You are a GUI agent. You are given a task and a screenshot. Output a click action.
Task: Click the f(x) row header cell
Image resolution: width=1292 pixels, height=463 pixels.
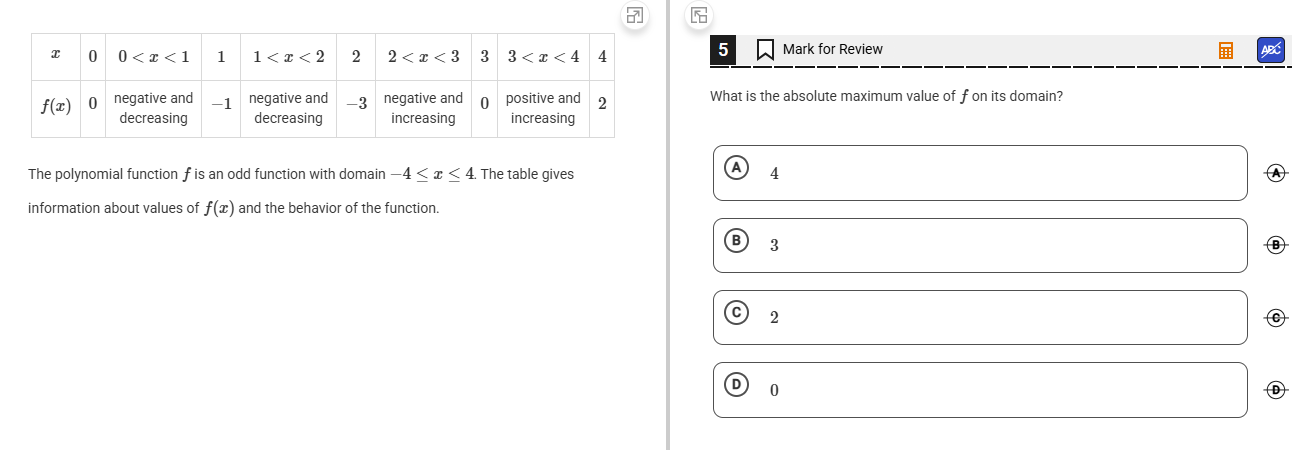click(55, 108)
